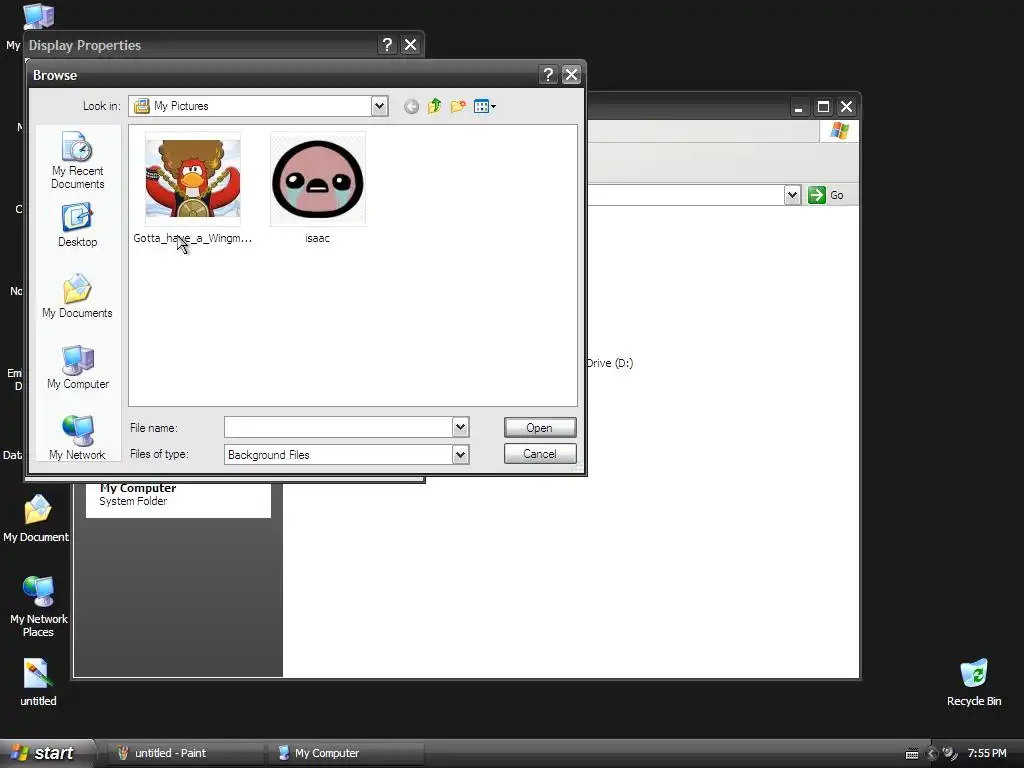Click the Browse dialog help button
1024x768 pixels.
pyautogui.click(x=548, y=75)
